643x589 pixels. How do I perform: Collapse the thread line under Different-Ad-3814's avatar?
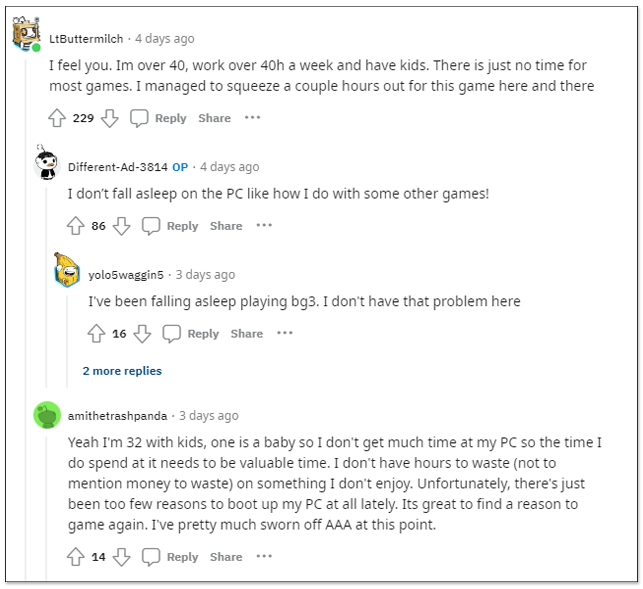[46, 287]
